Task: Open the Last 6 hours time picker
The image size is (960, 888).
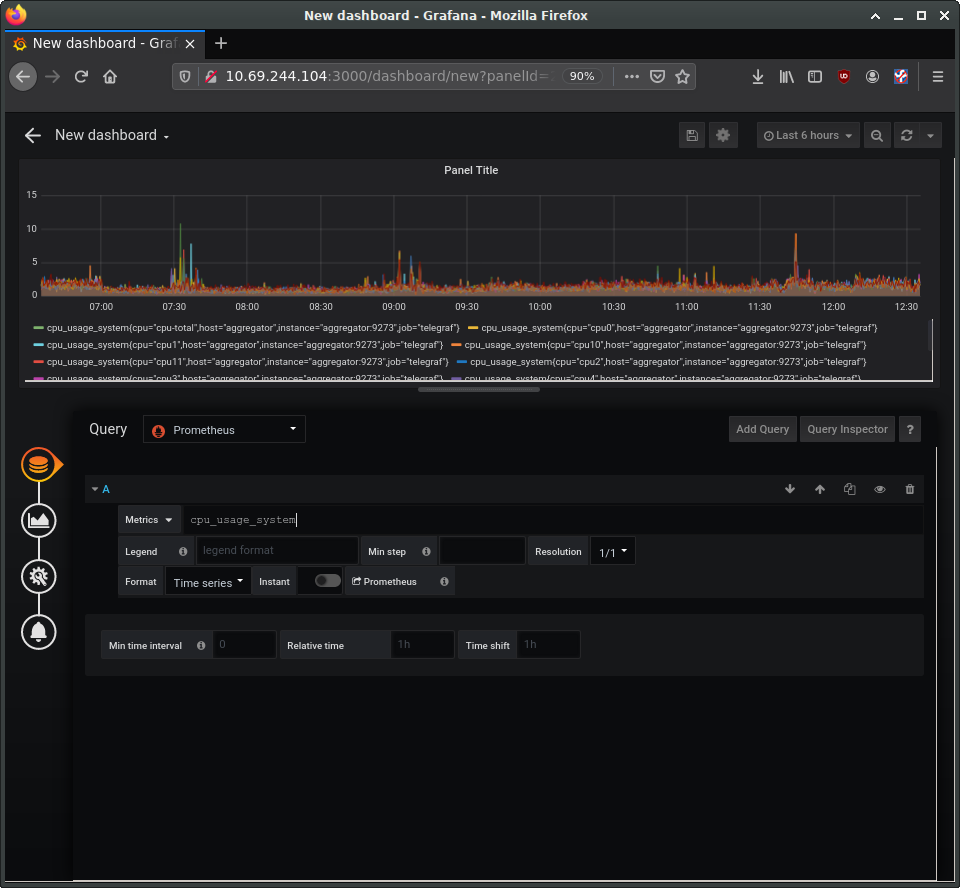Action: click(x=808, y=135)
